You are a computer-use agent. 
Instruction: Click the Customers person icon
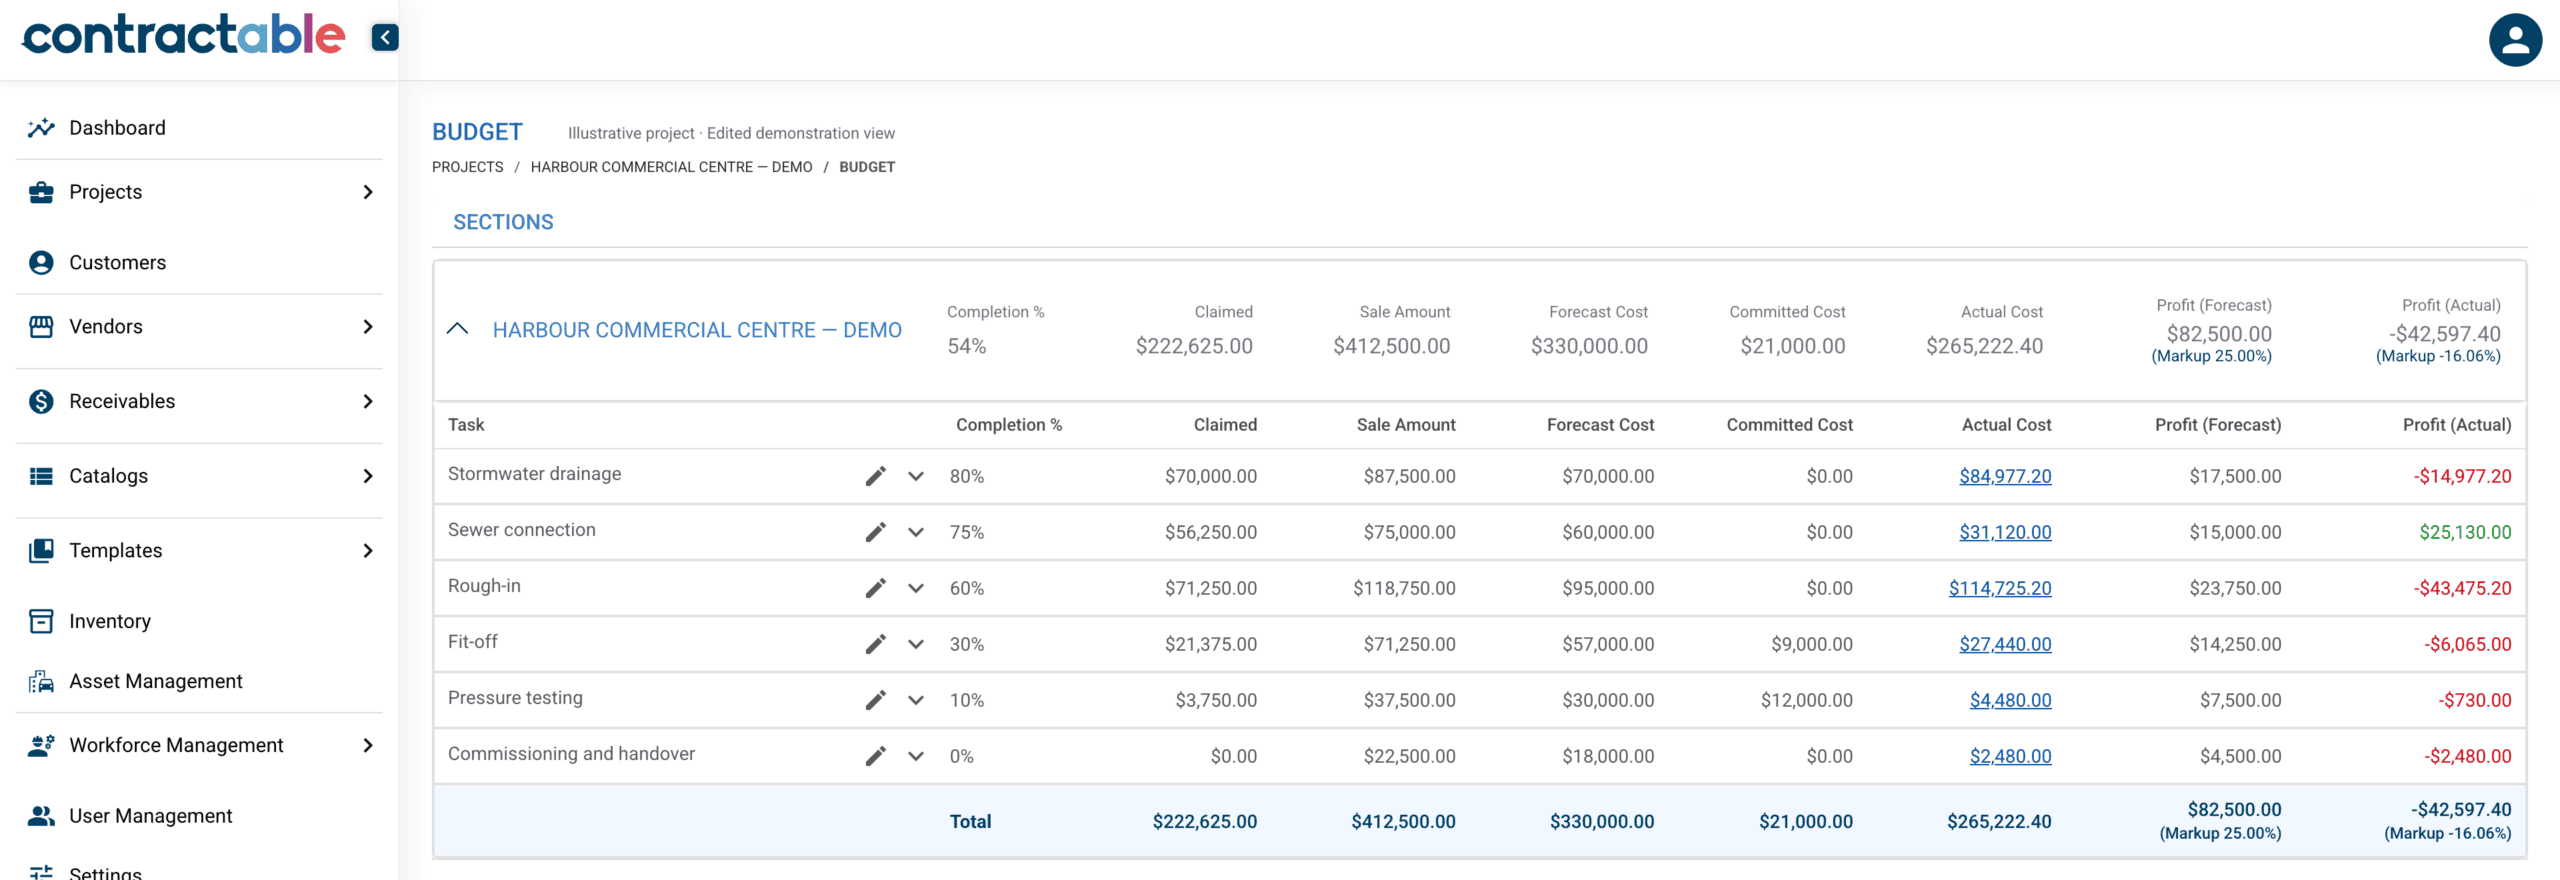click(41, 263)
